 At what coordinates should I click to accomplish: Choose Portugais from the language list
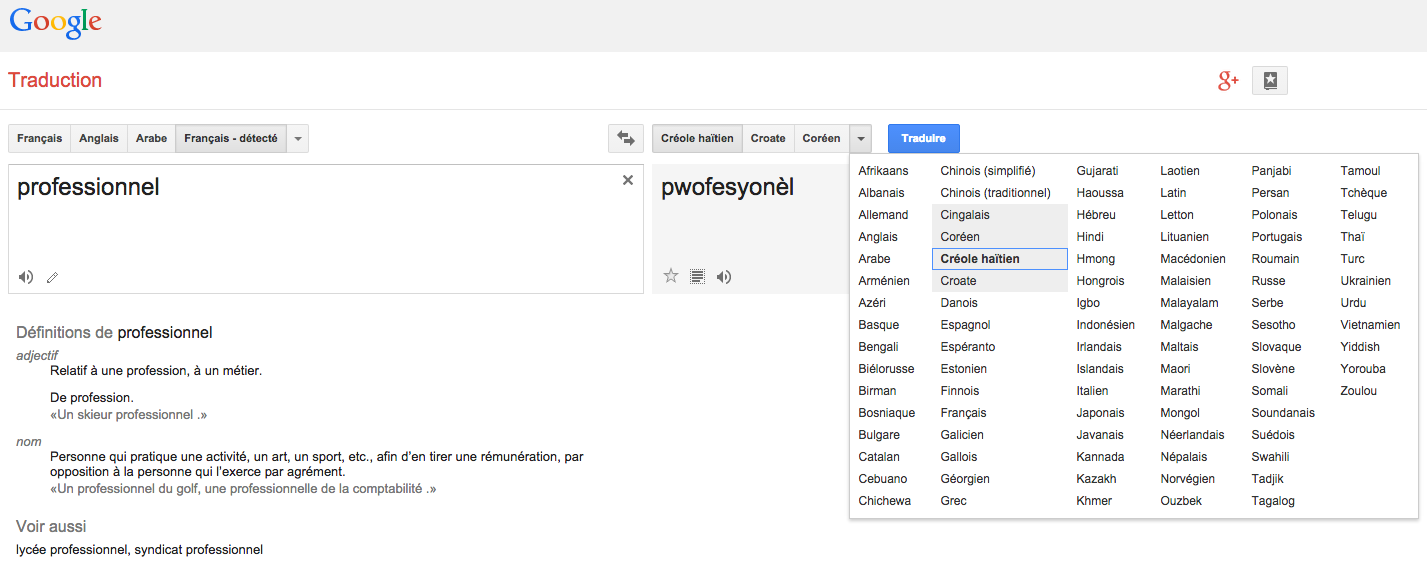(x=1277, y=237)
